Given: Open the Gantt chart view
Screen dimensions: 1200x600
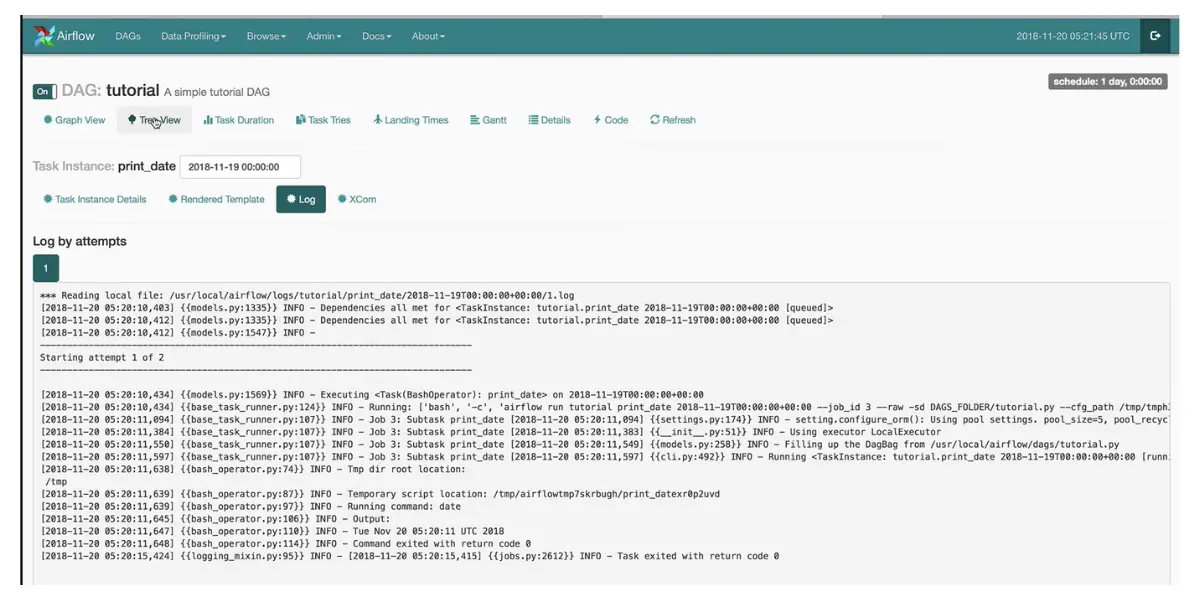Looking at the screenshot, I should click(x=488, y=120).
